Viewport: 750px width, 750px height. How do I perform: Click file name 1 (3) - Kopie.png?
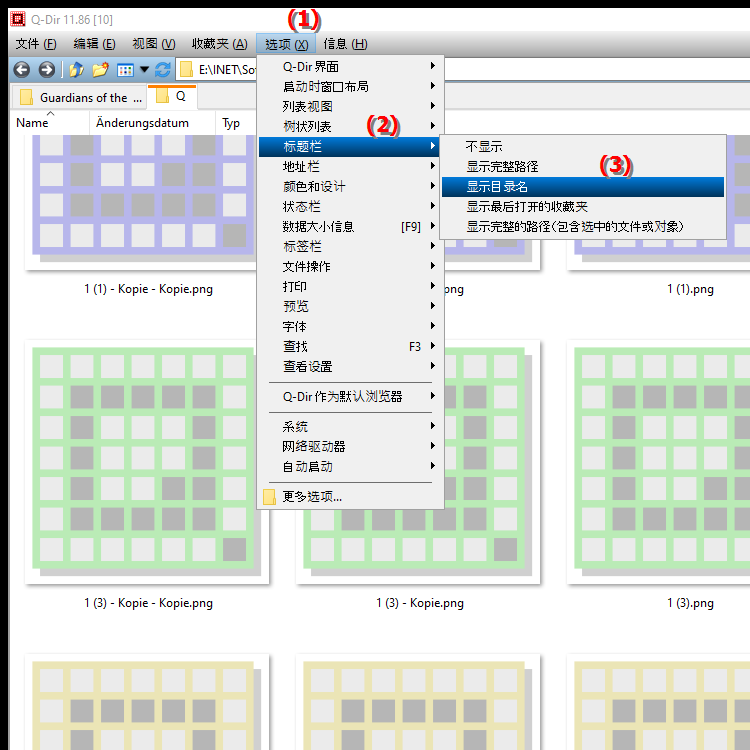click(x=420, y=603)
